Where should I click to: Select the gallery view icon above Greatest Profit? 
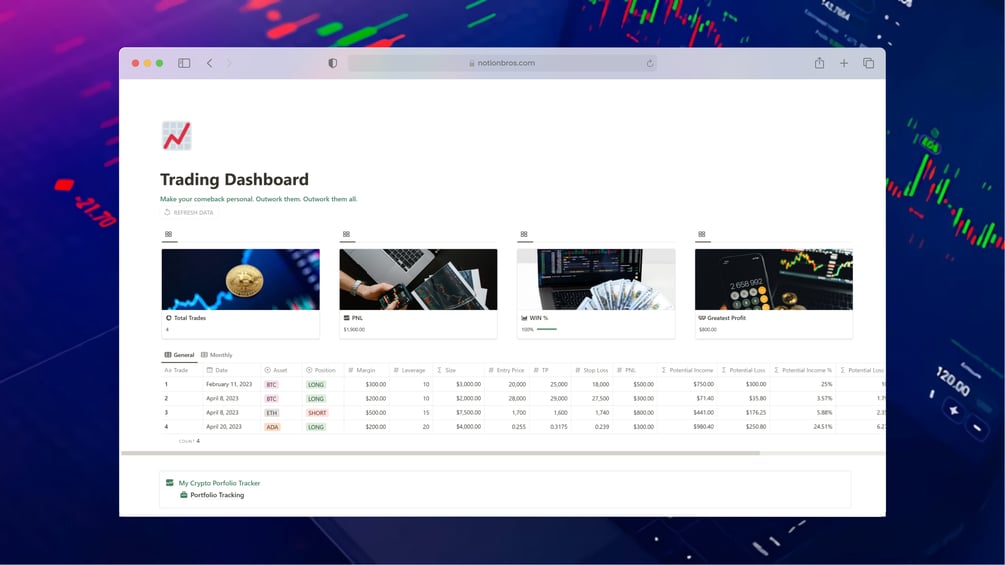(x=702, y=234)
